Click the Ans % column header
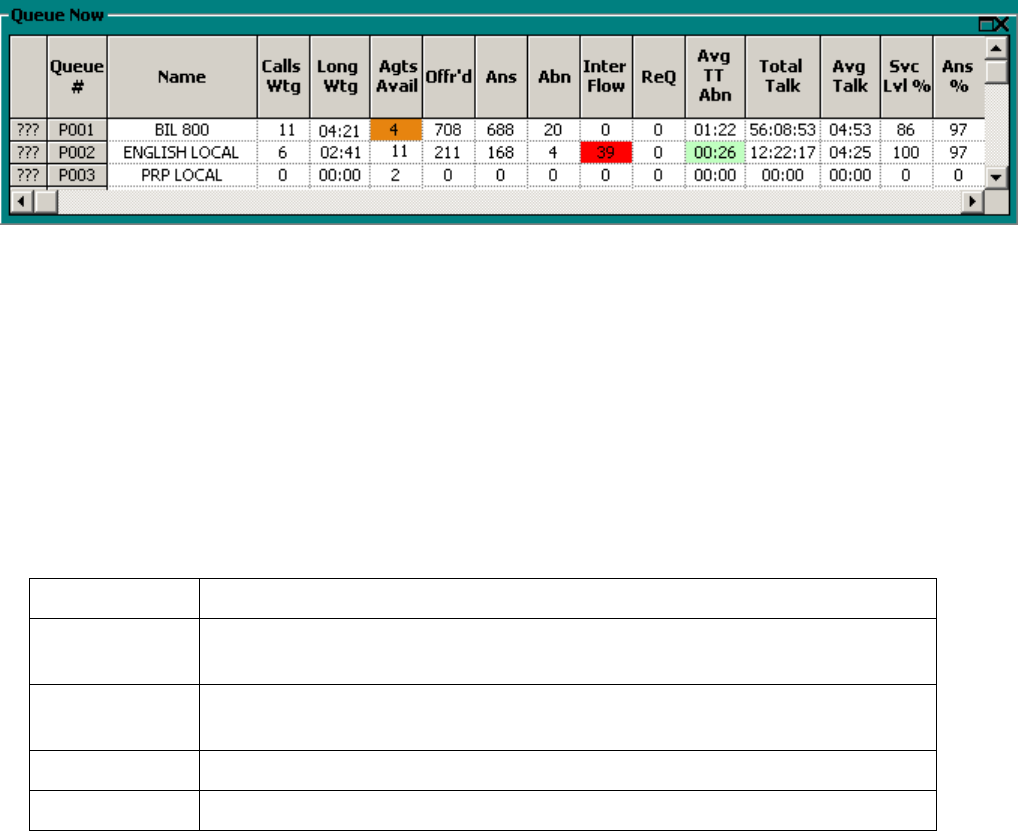The height and width of the screenshot is (831, 1018). 959,77
